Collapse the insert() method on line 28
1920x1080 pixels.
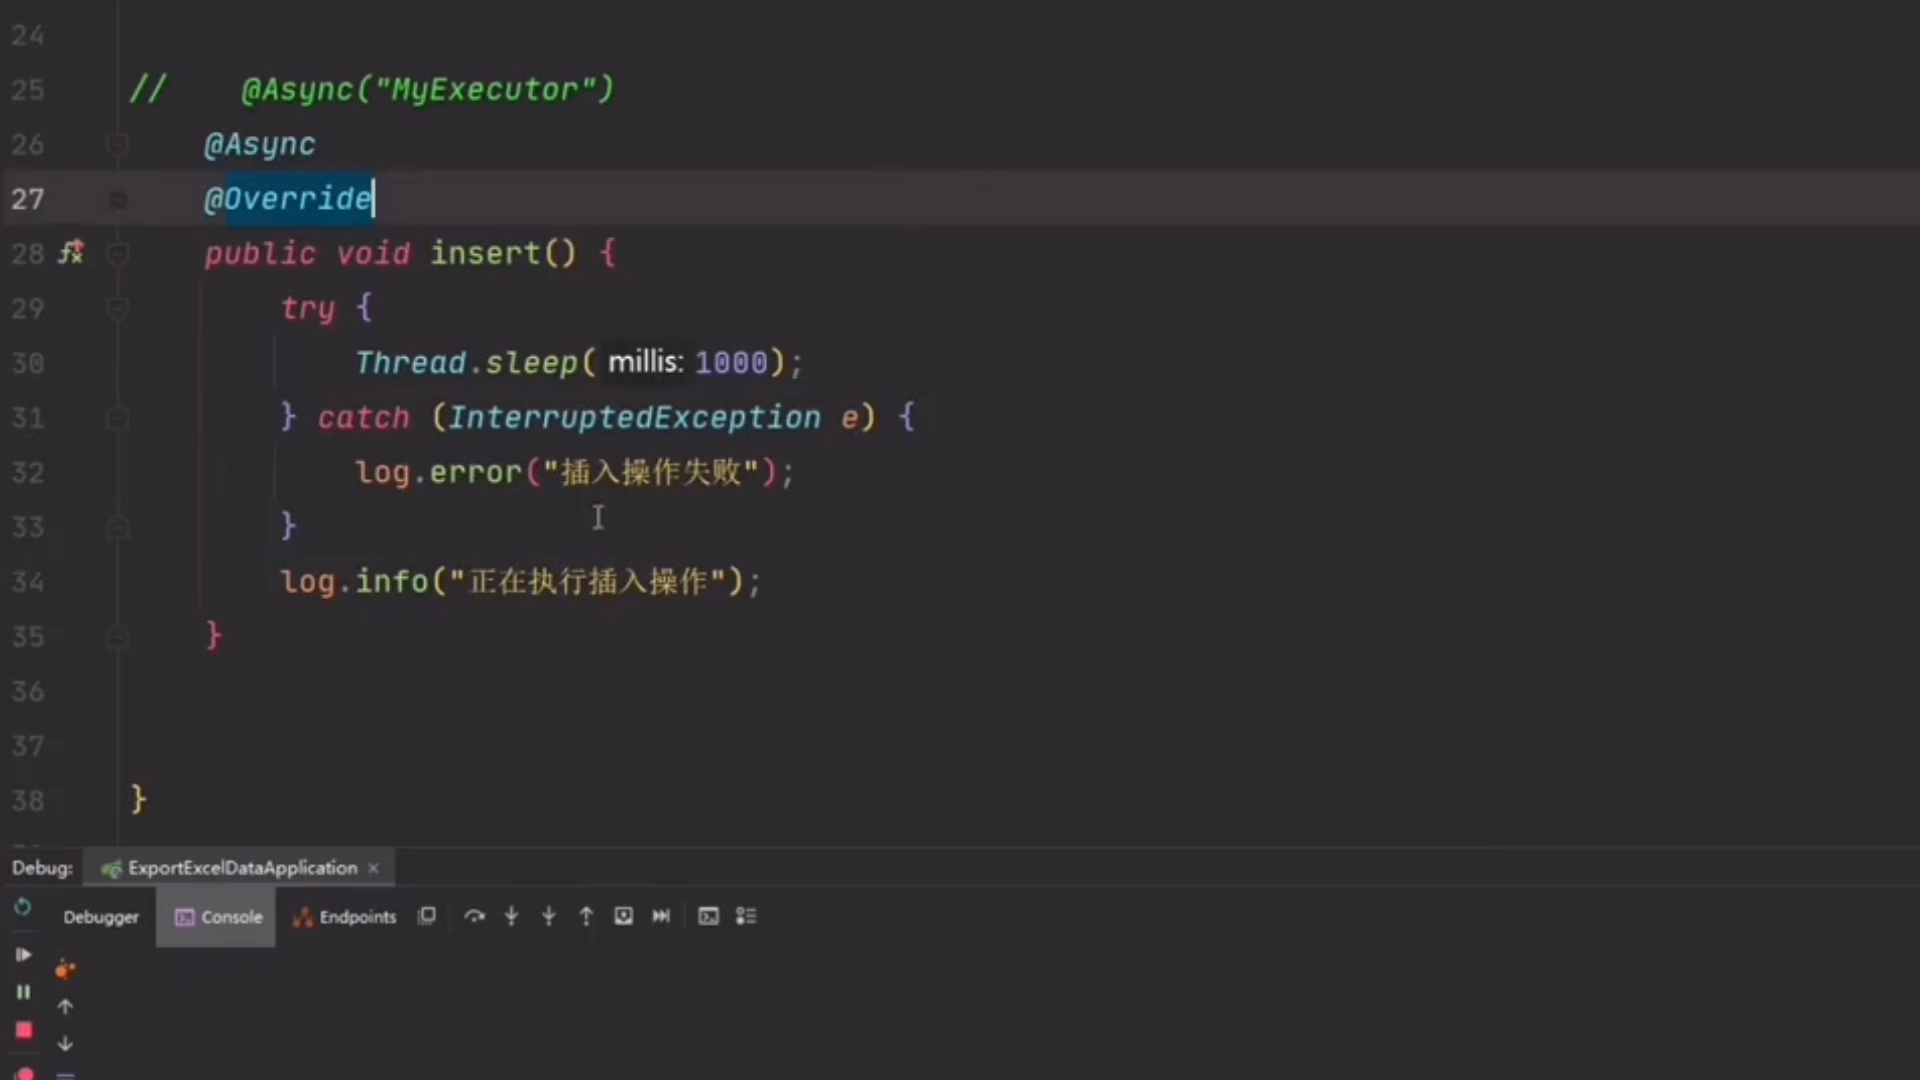click(x=117, y=254)
